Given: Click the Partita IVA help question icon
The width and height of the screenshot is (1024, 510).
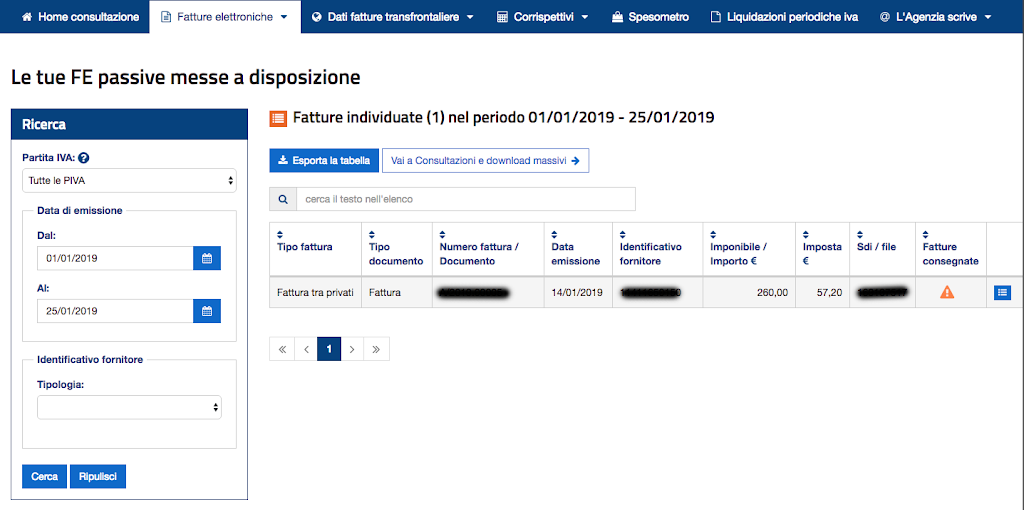Looking at the screenshot, I should coord(84,158).
